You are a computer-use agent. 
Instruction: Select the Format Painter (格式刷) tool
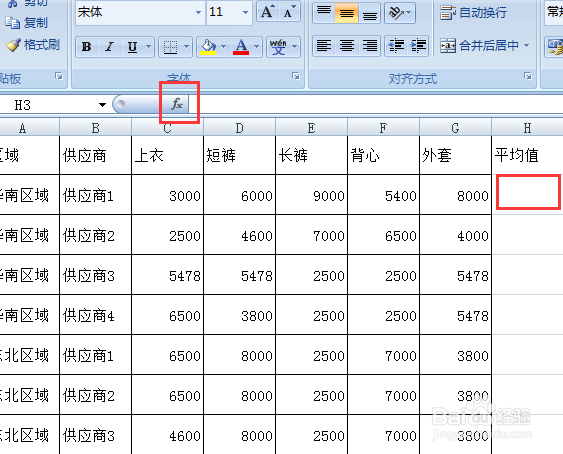click(x=32, y=45)
